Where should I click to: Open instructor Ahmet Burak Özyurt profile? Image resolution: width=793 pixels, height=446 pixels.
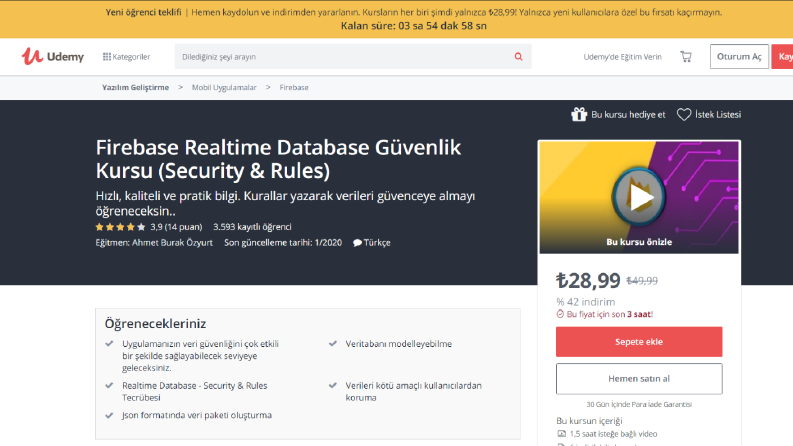point(172,243)
